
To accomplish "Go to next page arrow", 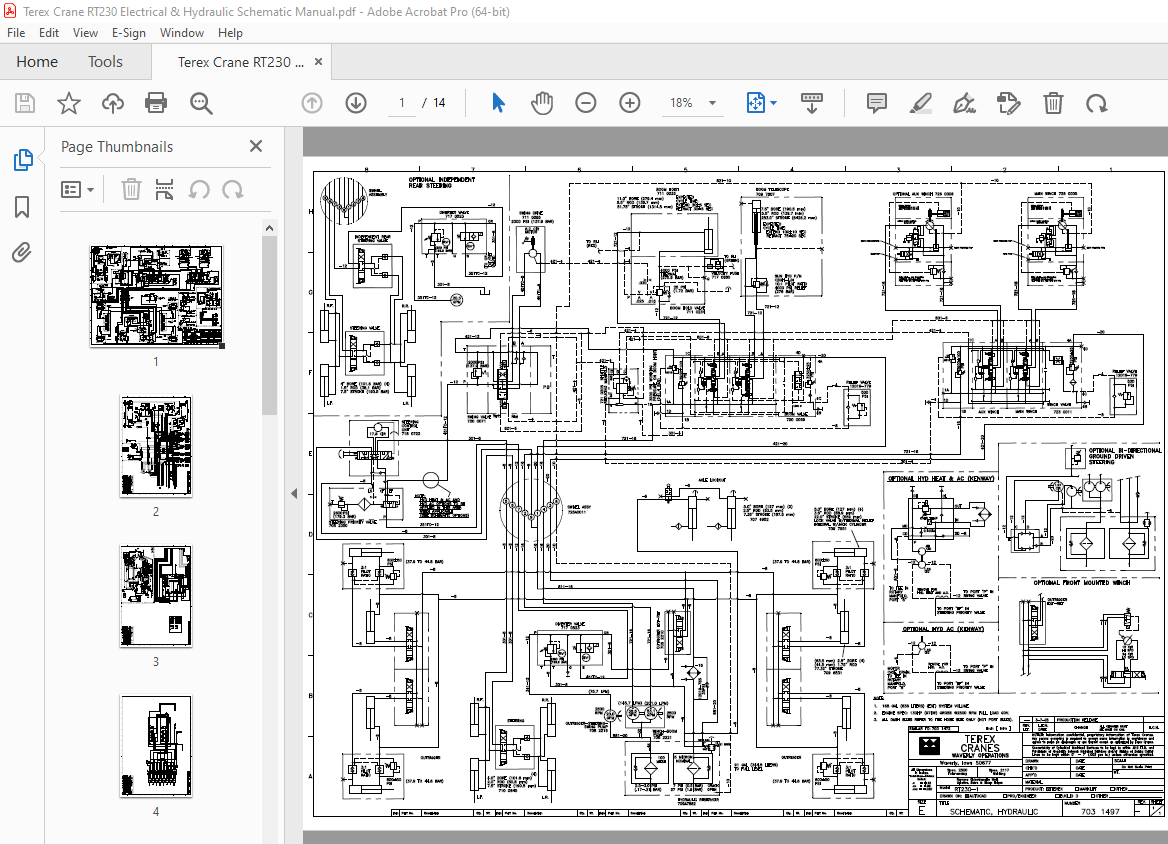I will [x=356, y=103].
